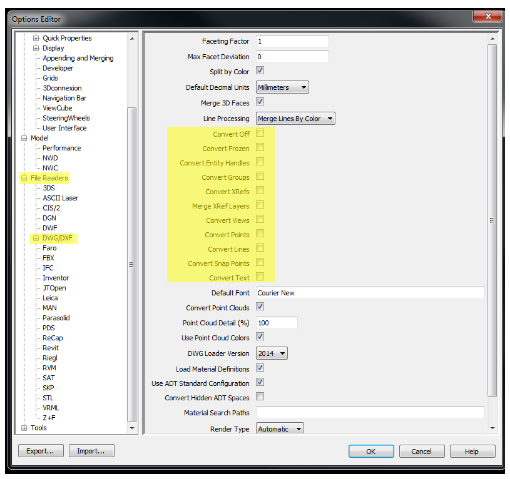510x479 pixels.
Task: Select ReCap file reader
Action: coord(53,338)
